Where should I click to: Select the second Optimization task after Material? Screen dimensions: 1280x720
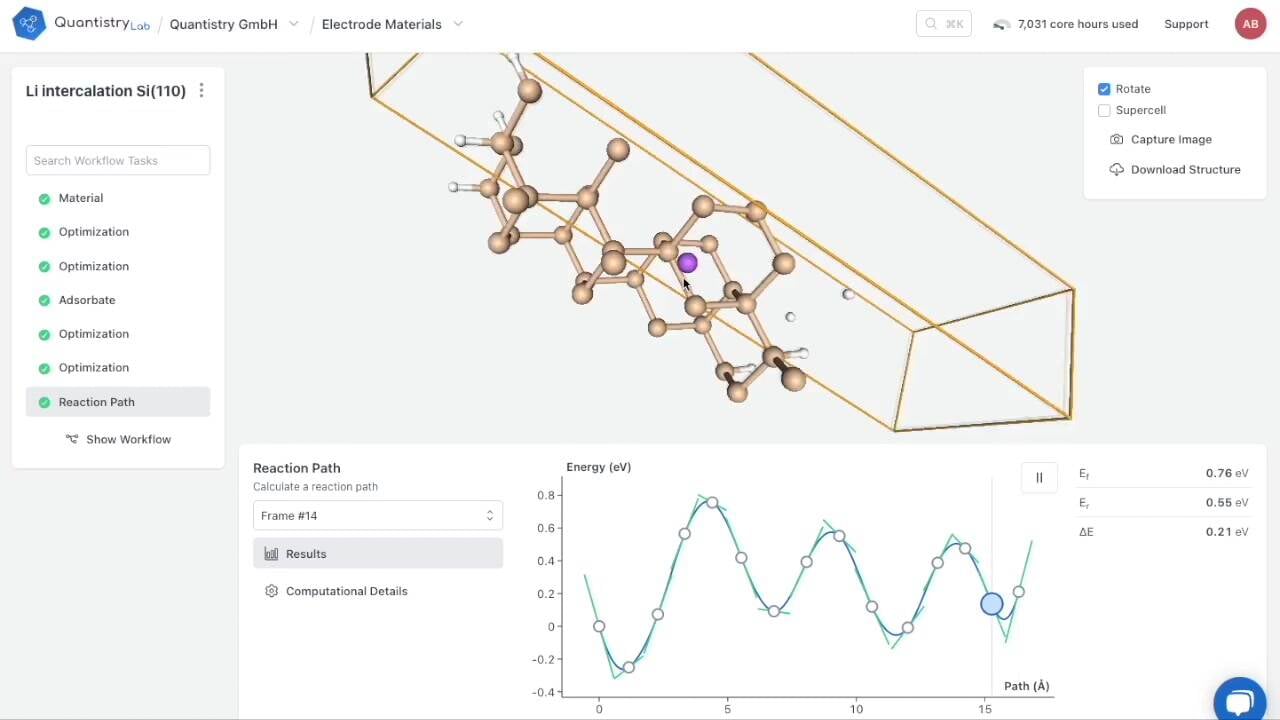point(118,266)
